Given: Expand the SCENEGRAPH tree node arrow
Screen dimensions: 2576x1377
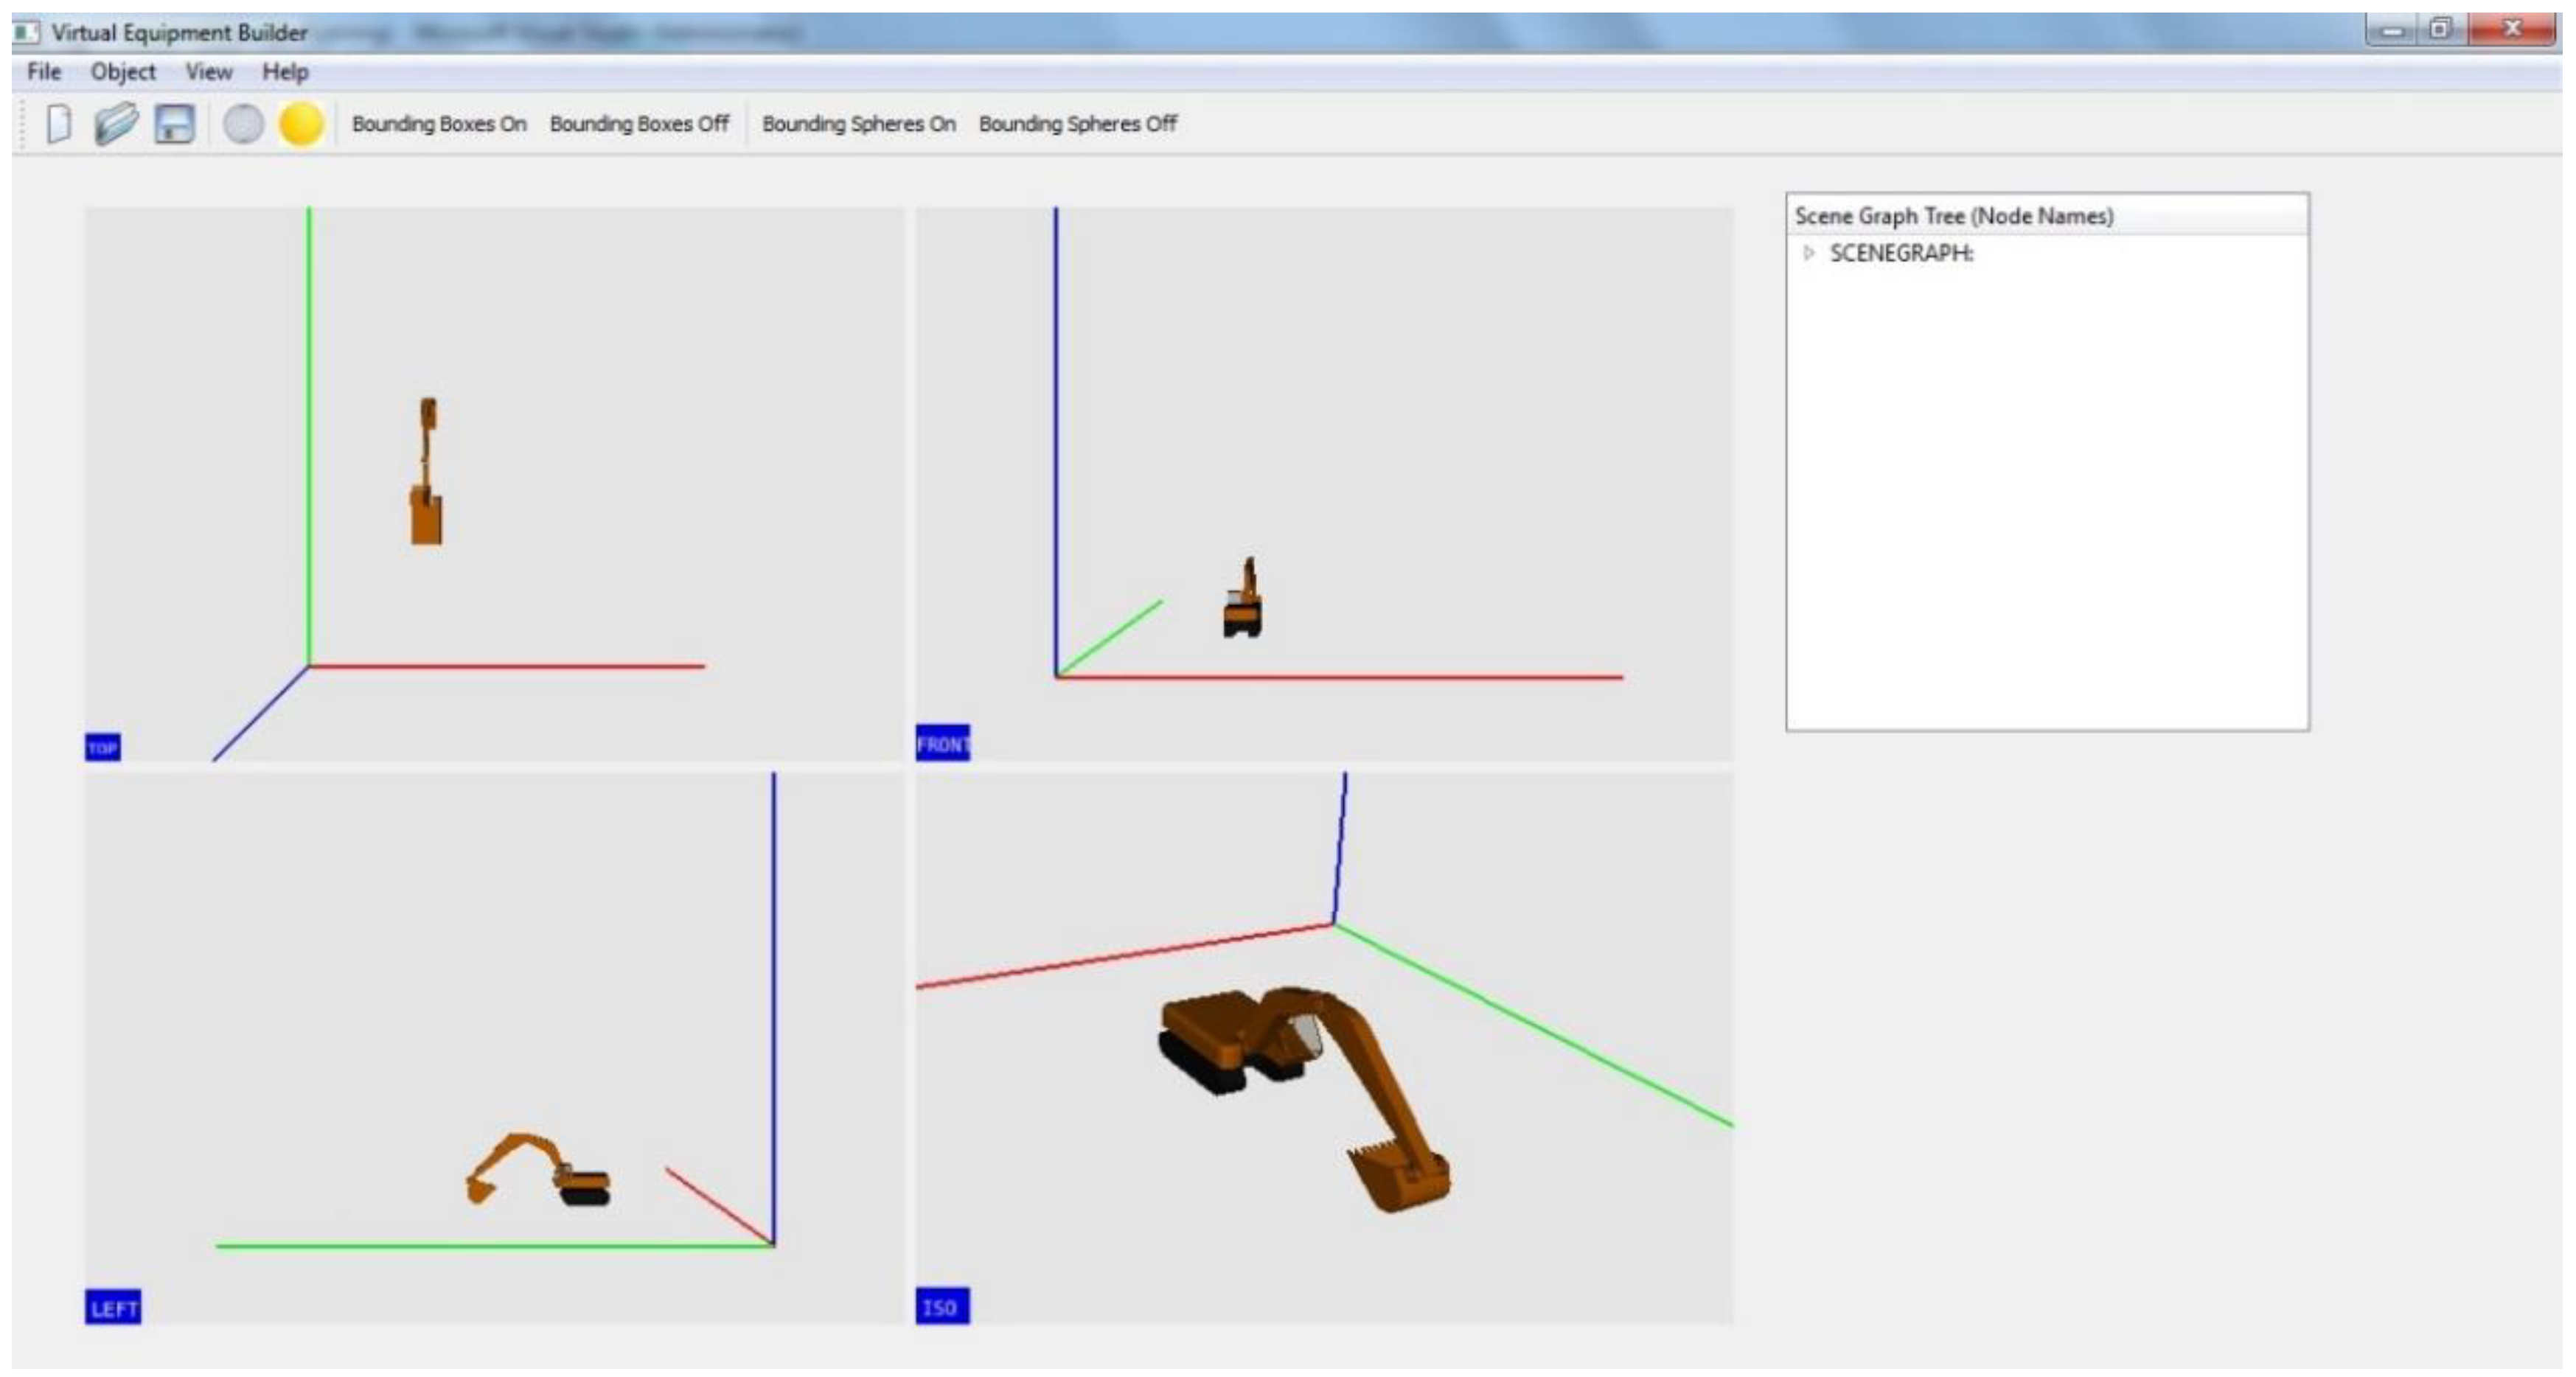Looking at the screenshot, I should [x=1808, y=253].
